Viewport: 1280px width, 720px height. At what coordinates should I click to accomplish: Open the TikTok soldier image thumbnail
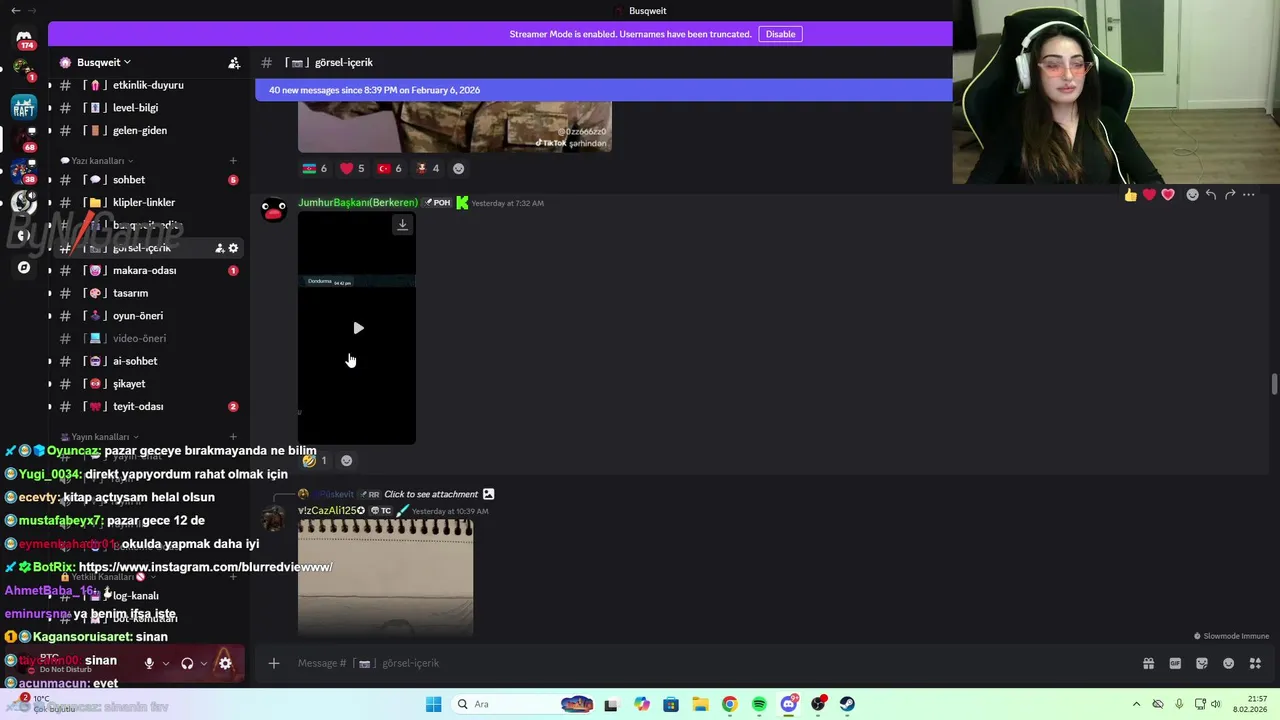(454, 127)
